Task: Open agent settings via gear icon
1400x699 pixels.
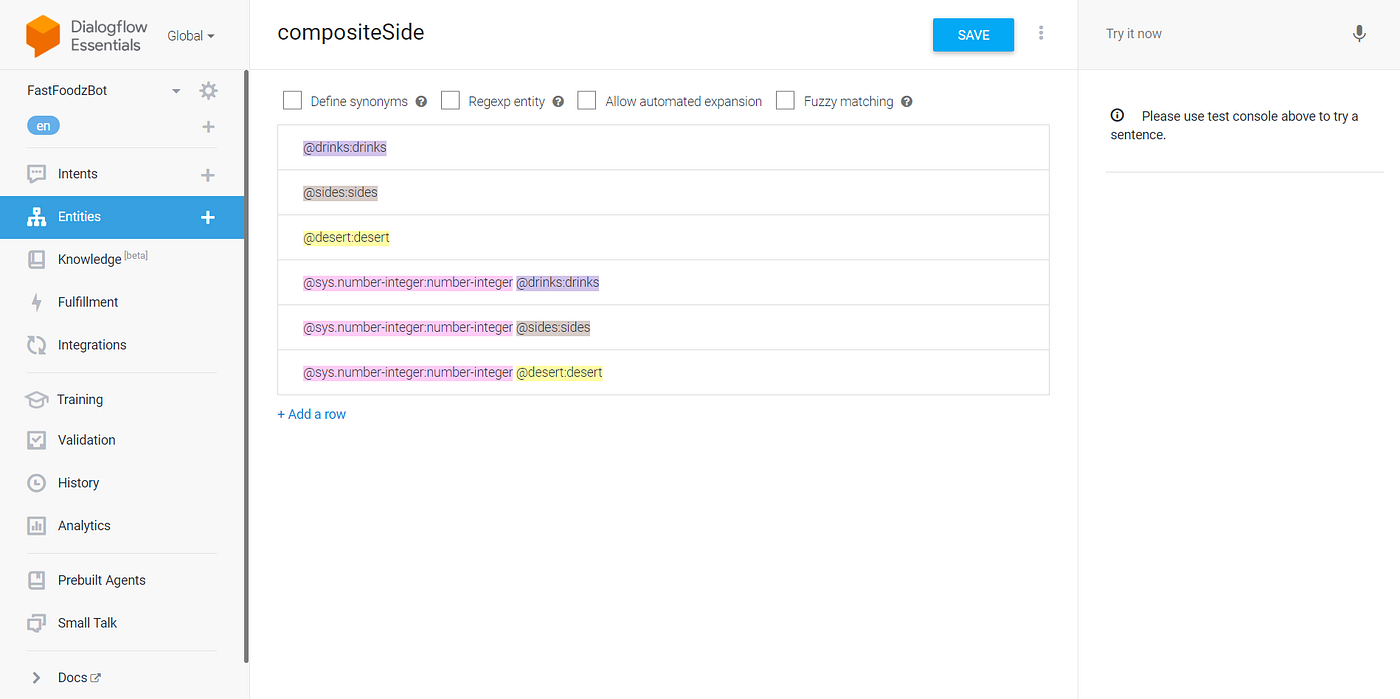Action: 208,89
